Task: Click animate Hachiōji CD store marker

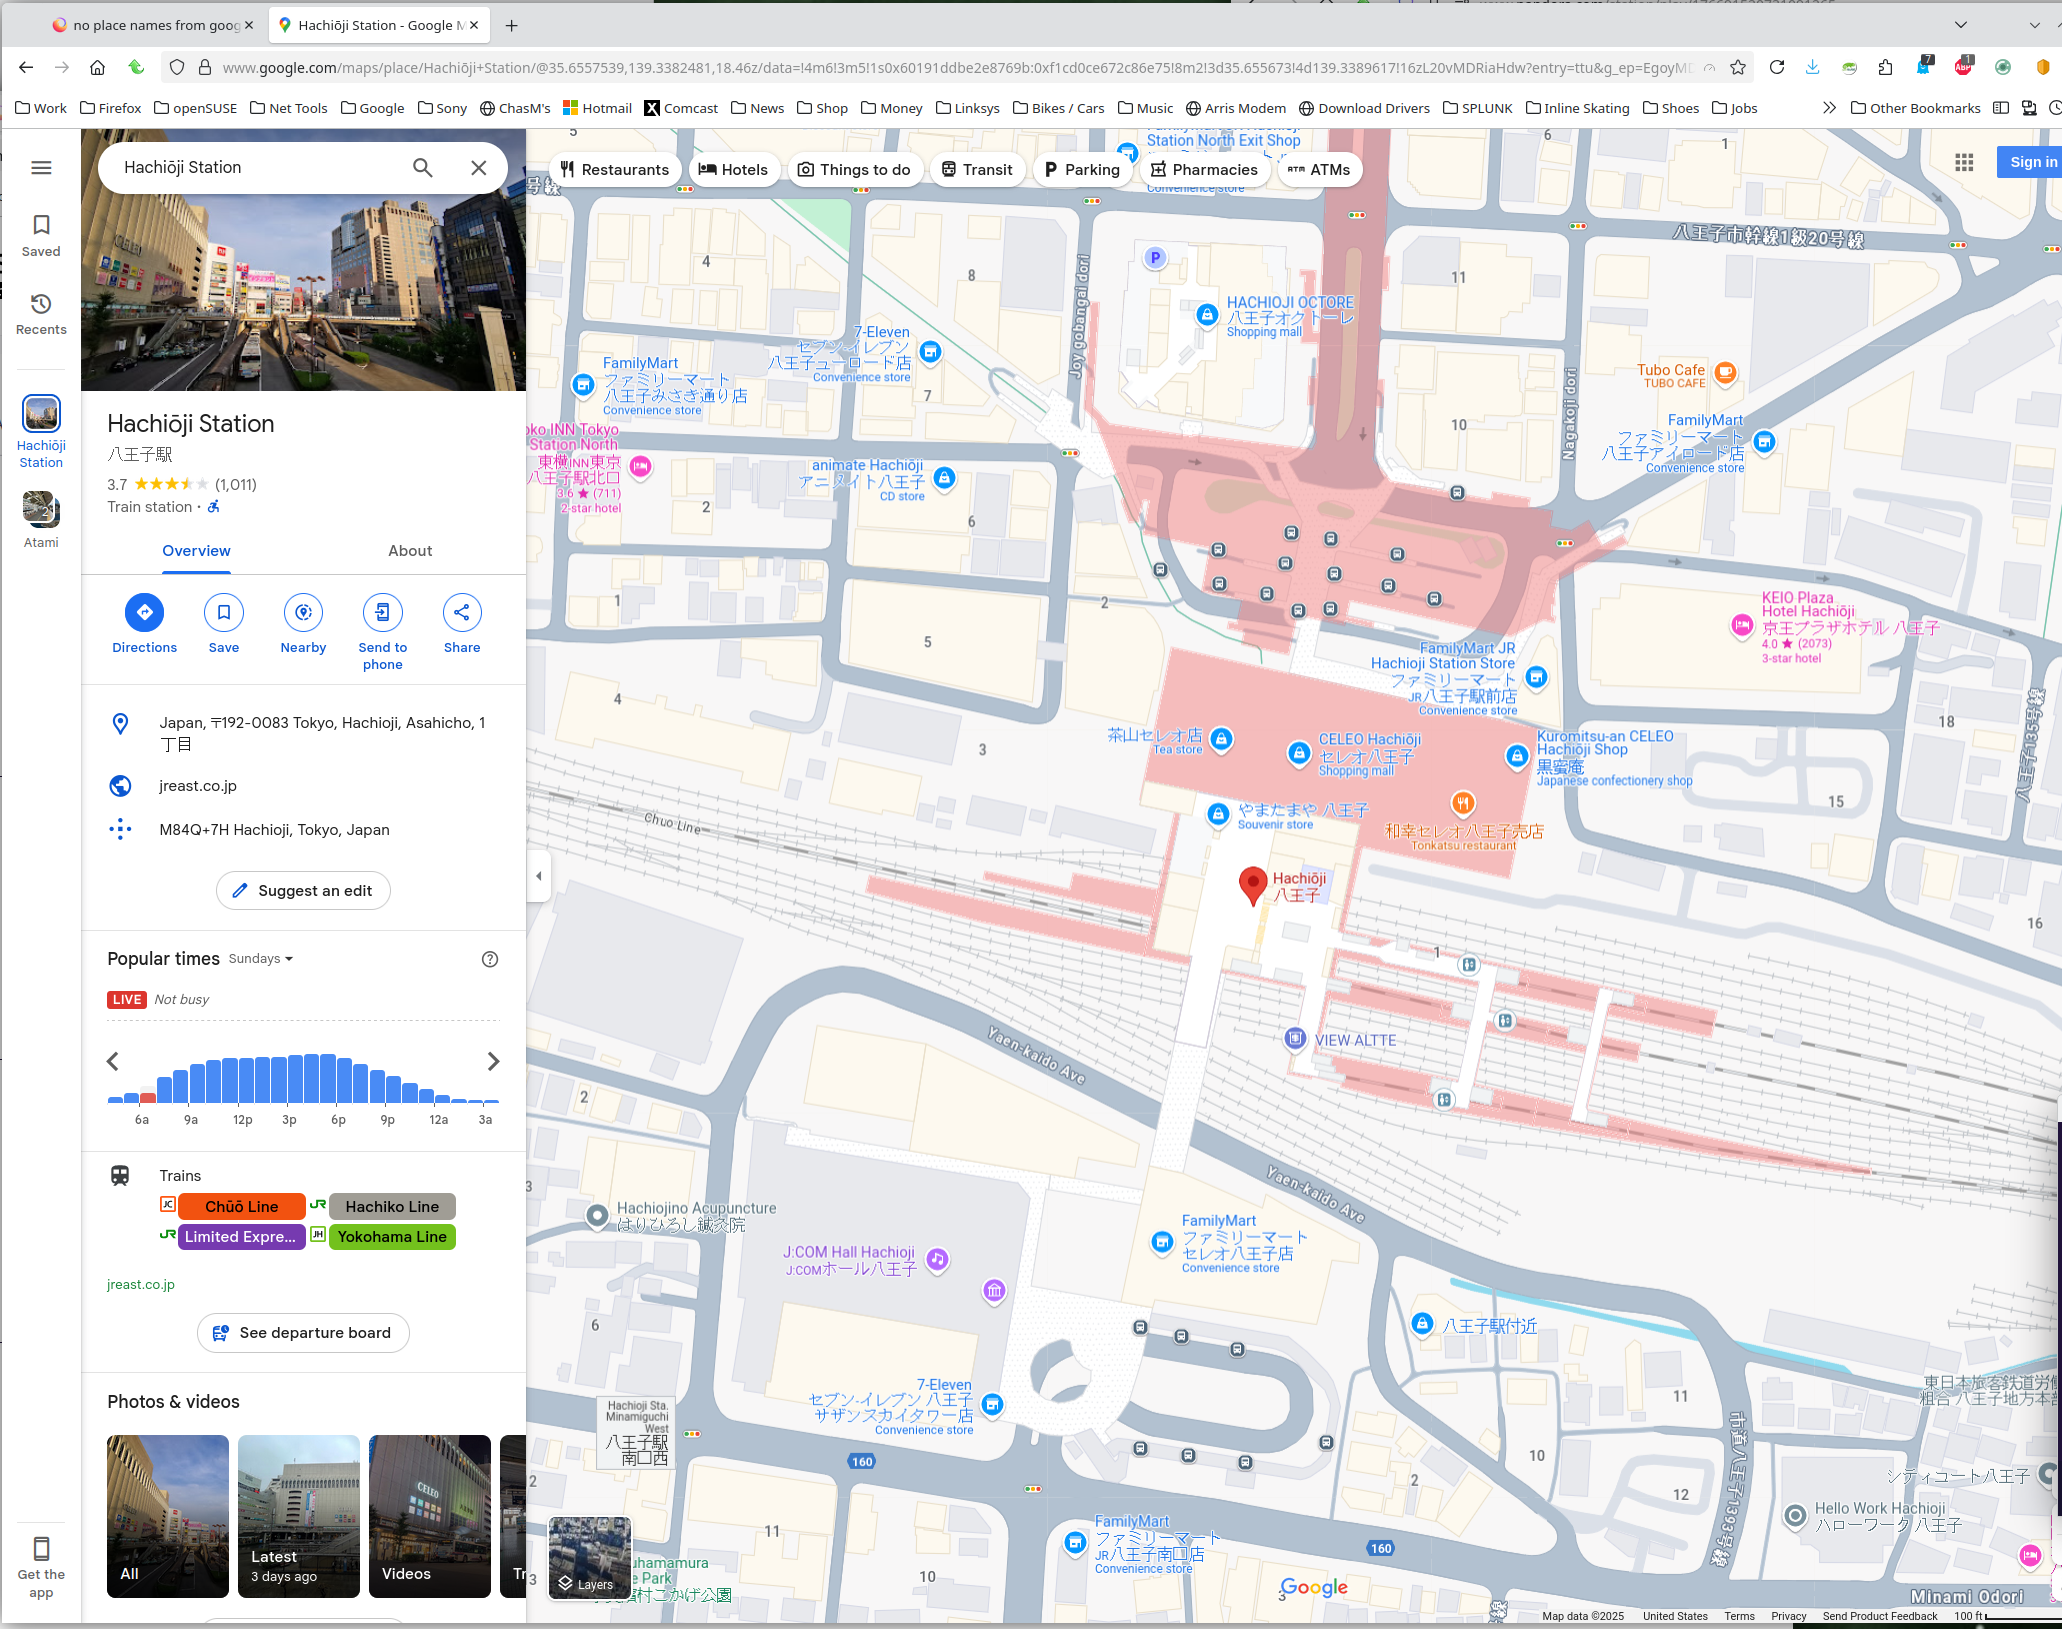Action: tap(944, 478)
